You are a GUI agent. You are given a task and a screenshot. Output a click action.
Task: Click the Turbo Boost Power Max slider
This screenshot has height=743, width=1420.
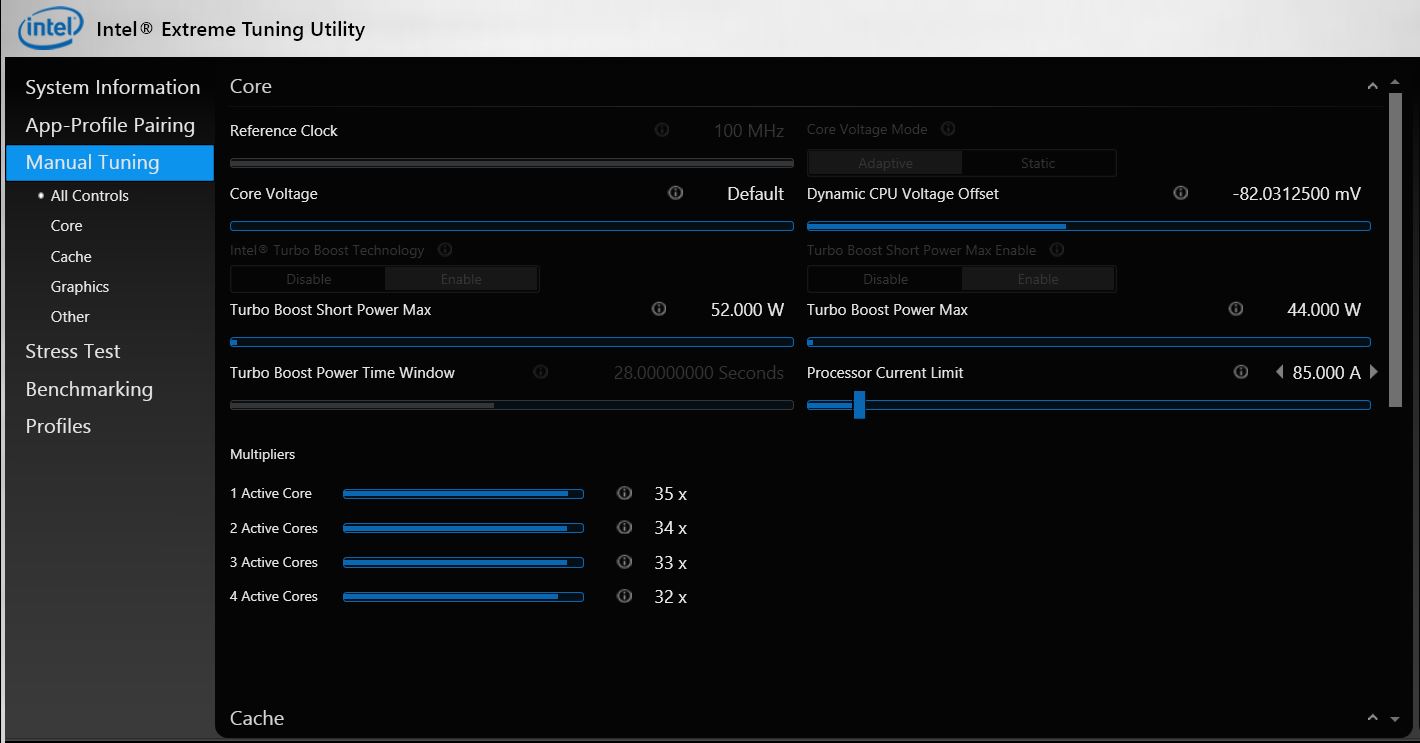1089,342
